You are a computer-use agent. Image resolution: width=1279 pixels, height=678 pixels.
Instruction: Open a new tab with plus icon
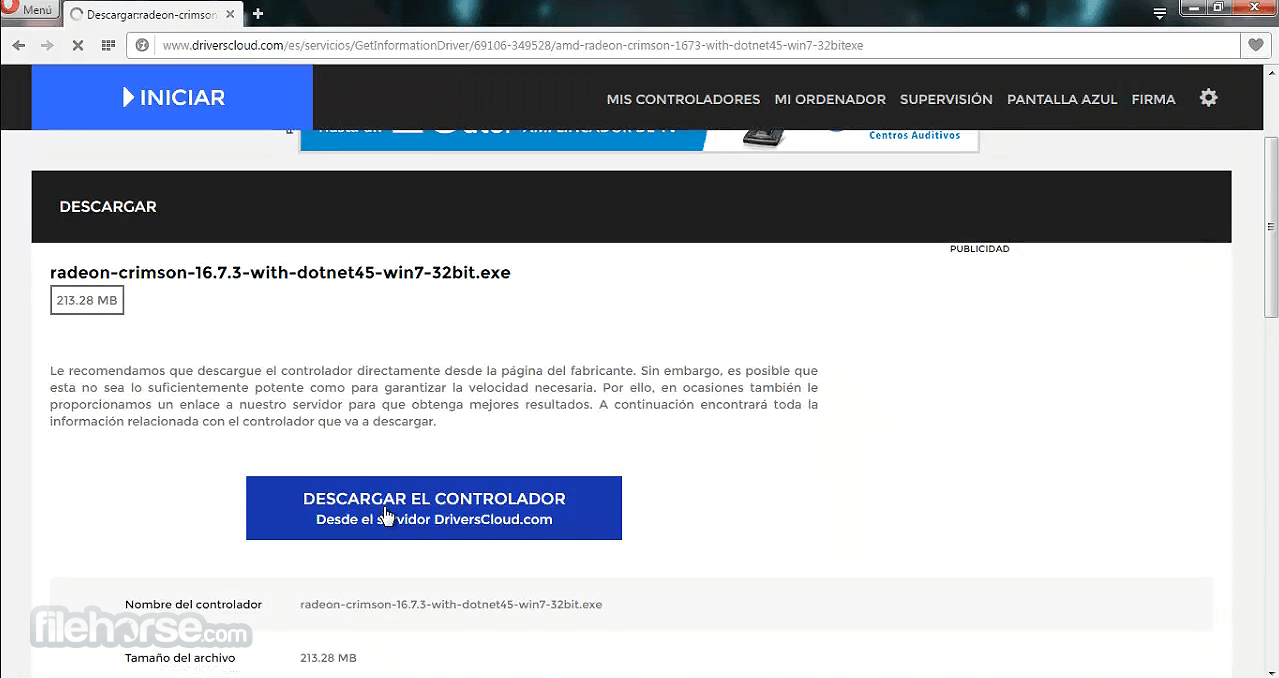[258, 14]
